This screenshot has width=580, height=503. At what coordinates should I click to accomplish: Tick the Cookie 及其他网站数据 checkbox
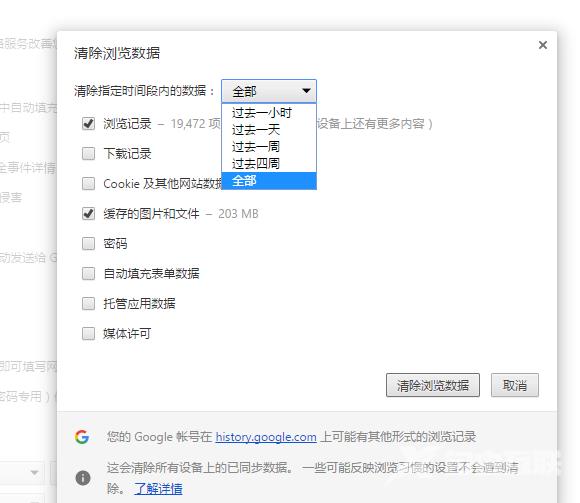point(88,183)
